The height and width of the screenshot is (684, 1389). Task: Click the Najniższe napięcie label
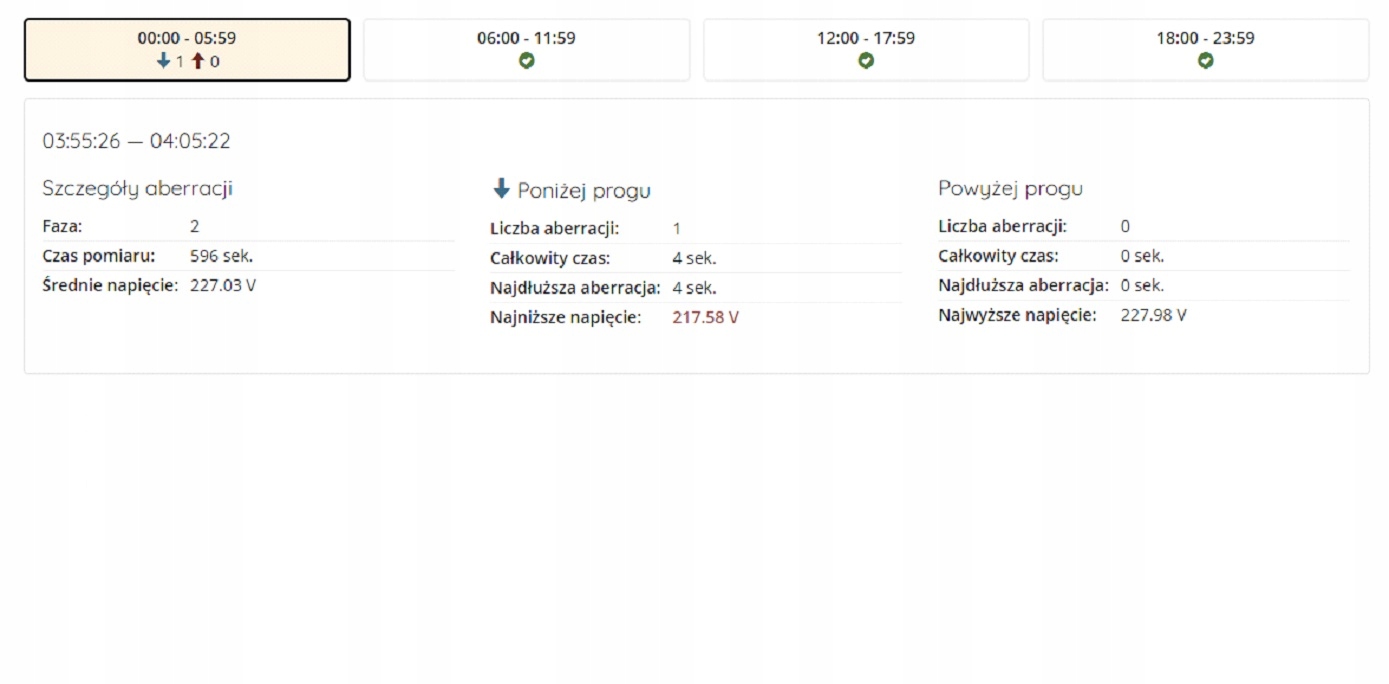coord(565,318)
